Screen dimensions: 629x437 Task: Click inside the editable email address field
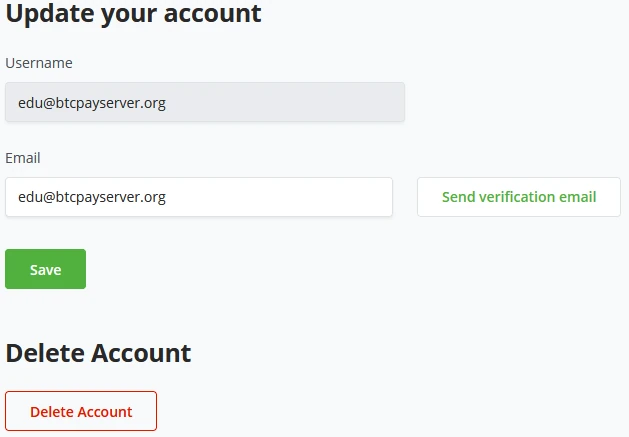pos(198,197)
